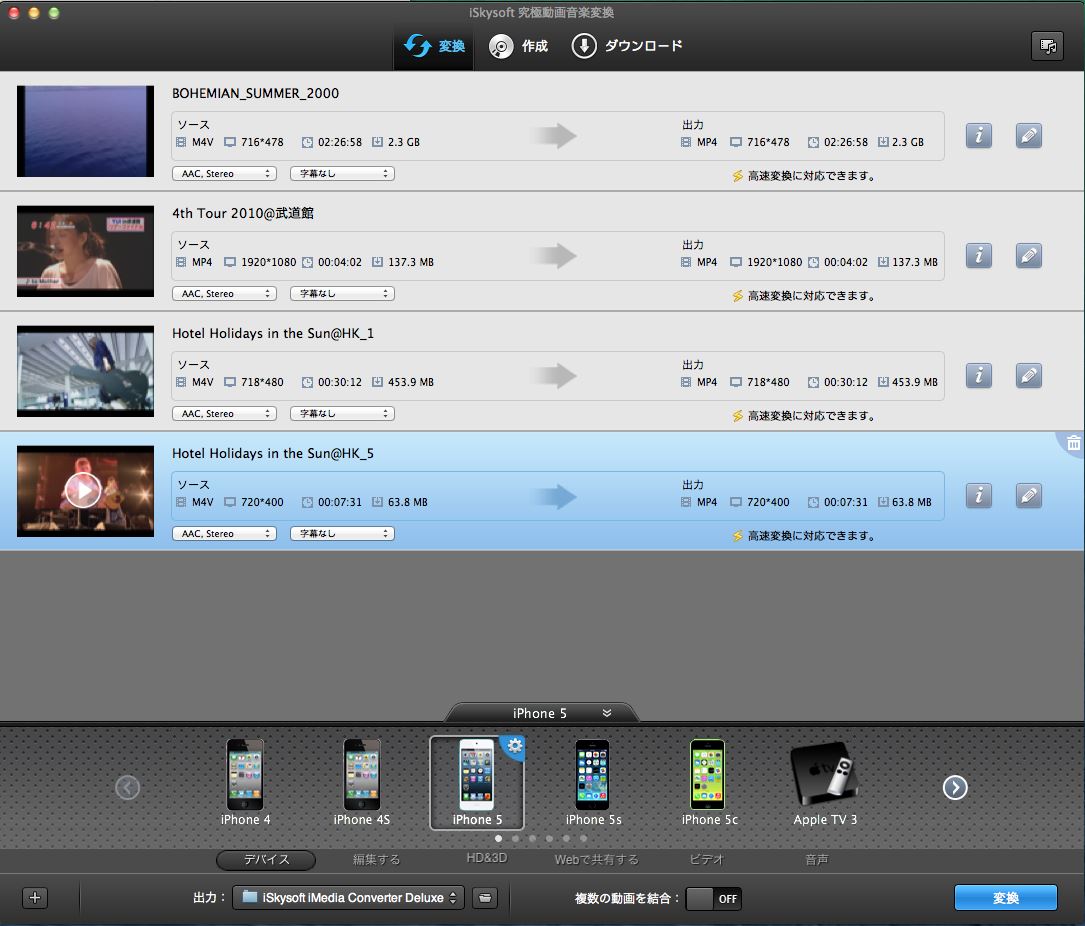Switch to the 作成 tab
The height and width of the screenshot is (926, 1085).
519,46
